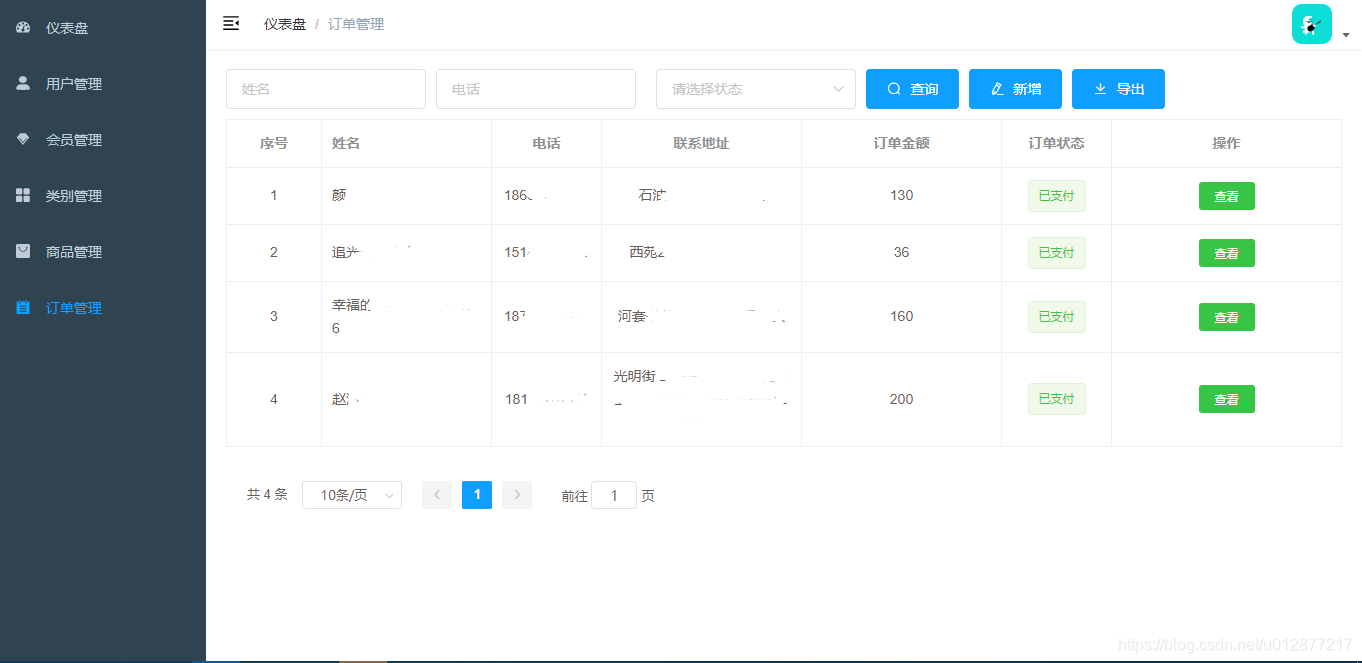Open the user avatar in top-right corner

tap(1311, 23)
